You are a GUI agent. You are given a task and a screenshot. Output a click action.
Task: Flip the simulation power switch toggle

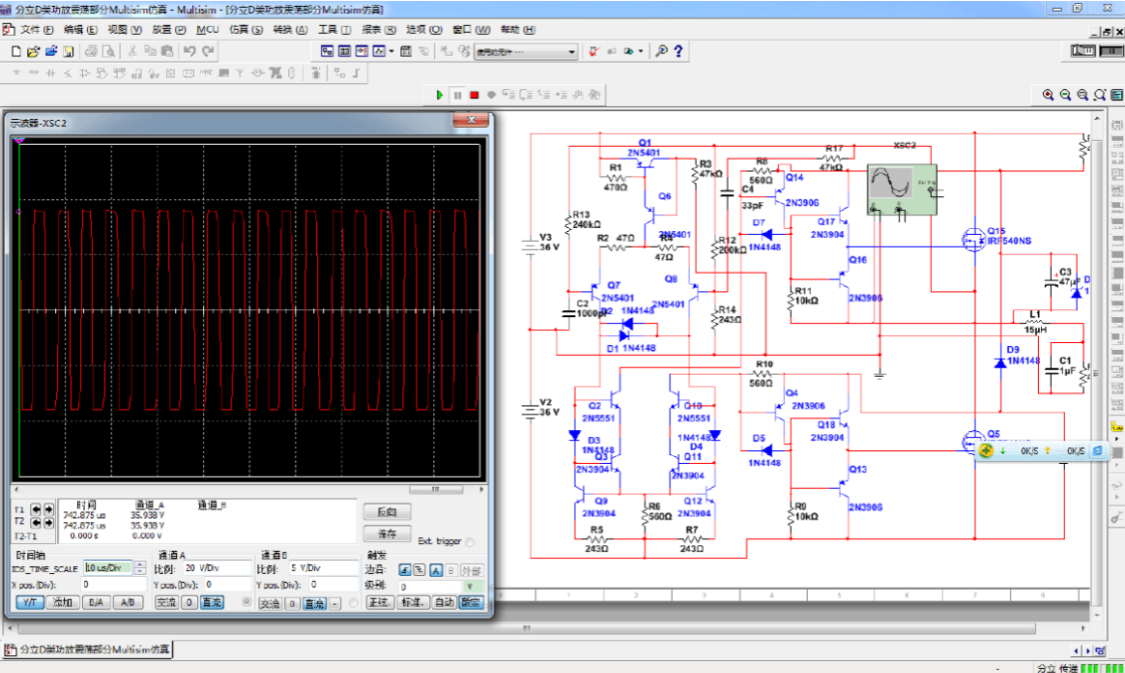pos(1083,51)
